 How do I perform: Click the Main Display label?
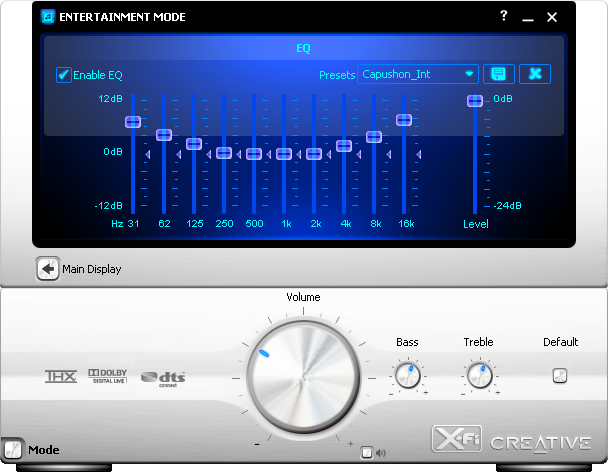coord(92,269)
